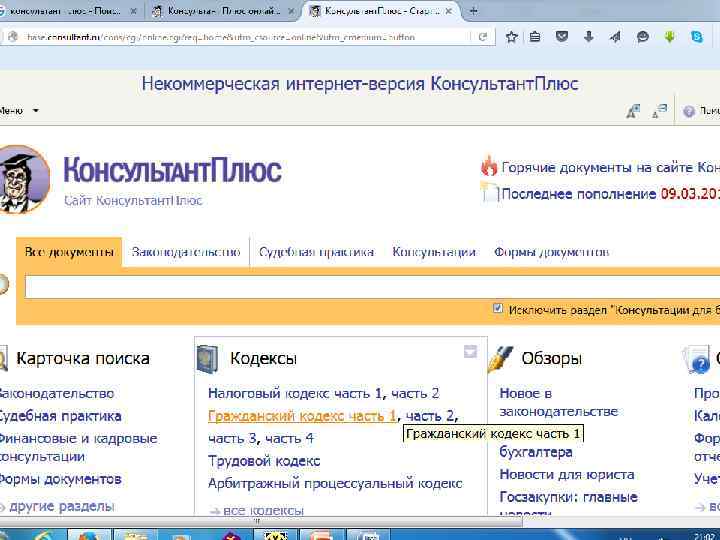Click the bookmark star icon in toolbar

click(x=511, y=37)
